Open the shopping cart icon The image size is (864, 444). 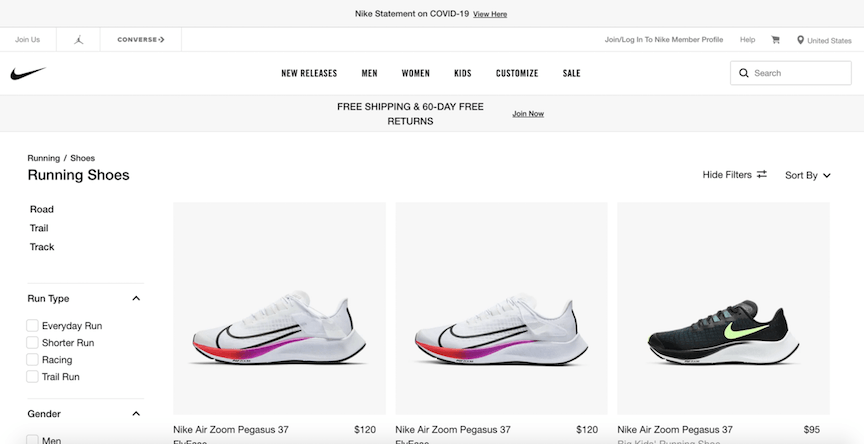[x=775, y=40]
